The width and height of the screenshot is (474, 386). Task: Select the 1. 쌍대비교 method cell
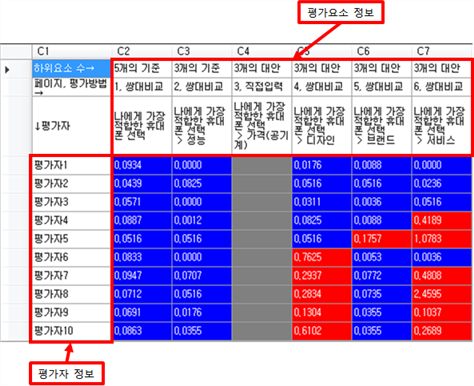click(x=142, y=87)
